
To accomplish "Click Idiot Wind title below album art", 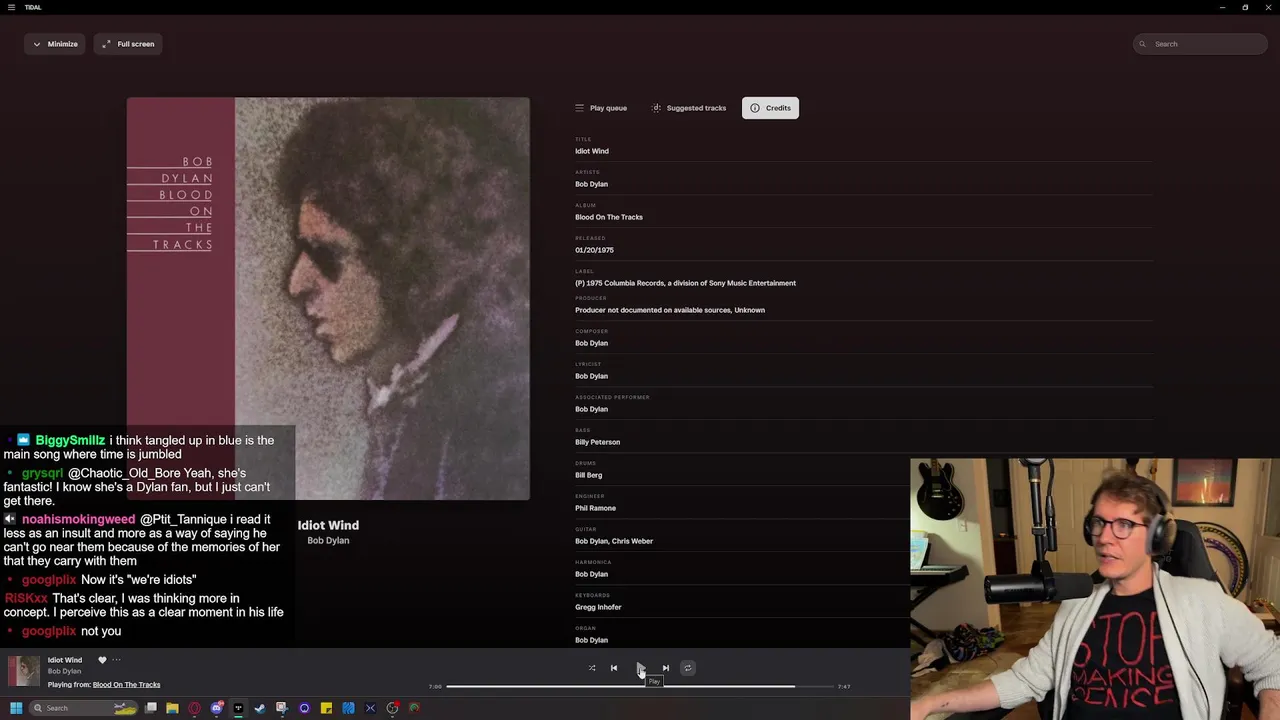I will click(328, 525).
